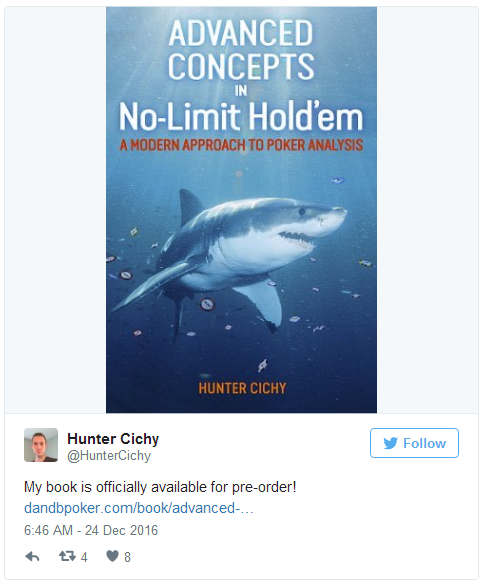Click the Twitter bird icon in Follow button

point(391,443)
